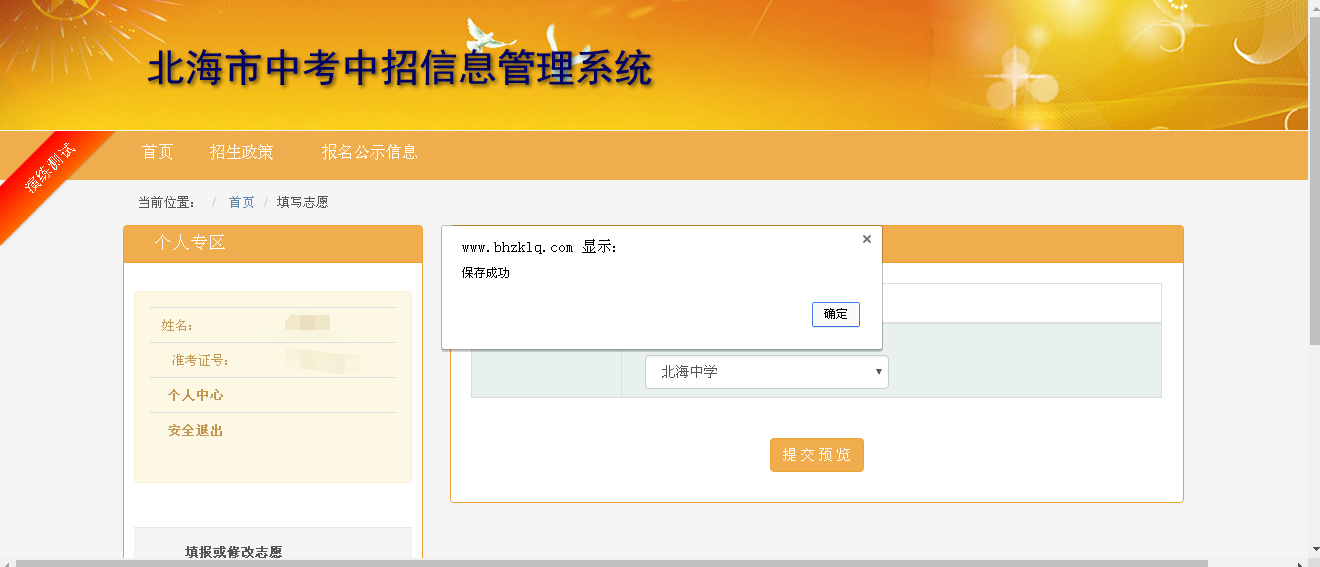Open the 招生政策 navigation item
The height and width of the screenshot is (567, 1320).
241,152
